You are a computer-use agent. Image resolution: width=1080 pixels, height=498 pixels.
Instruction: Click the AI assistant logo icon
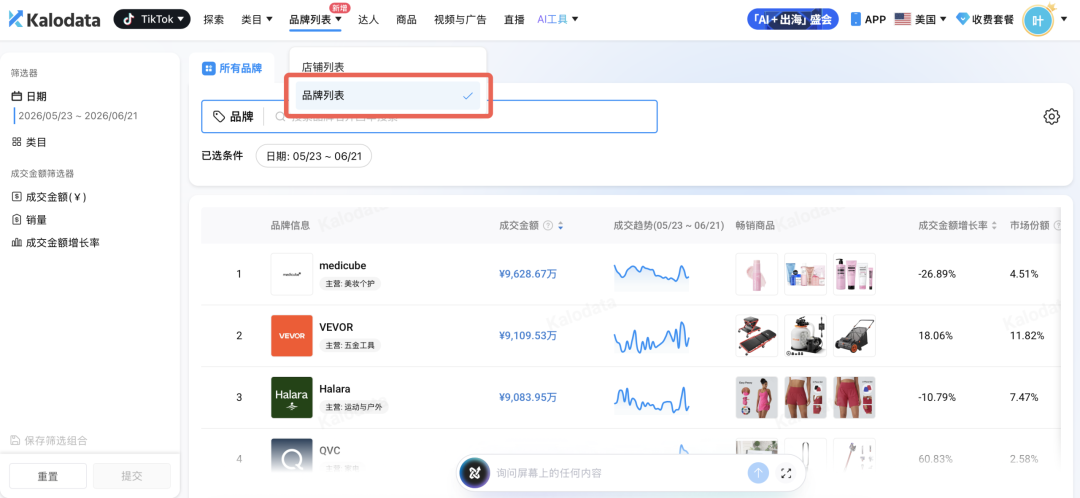click(474, 473)
